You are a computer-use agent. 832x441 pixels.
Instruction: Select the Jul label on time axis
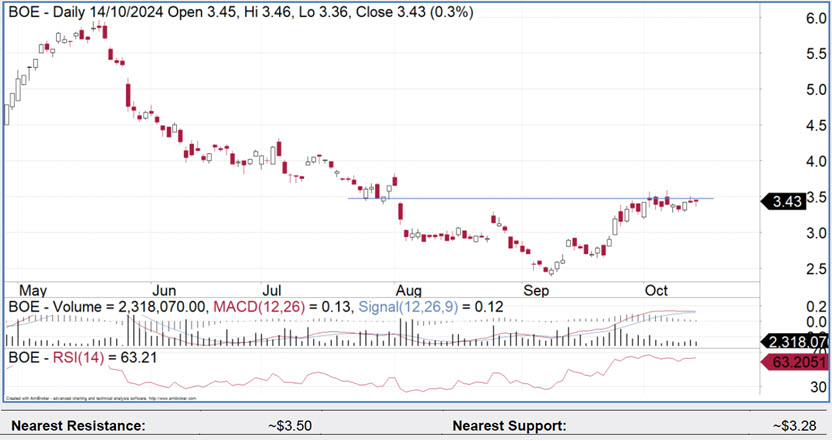coord(276,289)
